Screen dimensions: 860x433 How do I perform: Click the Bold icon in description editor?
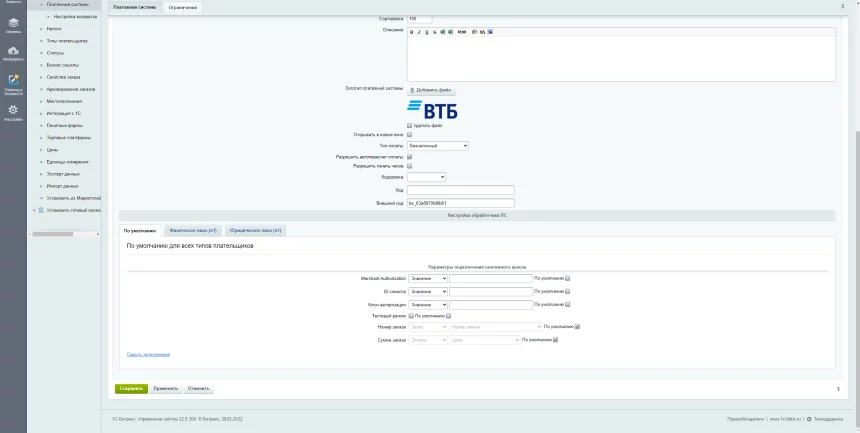[411, 31]
